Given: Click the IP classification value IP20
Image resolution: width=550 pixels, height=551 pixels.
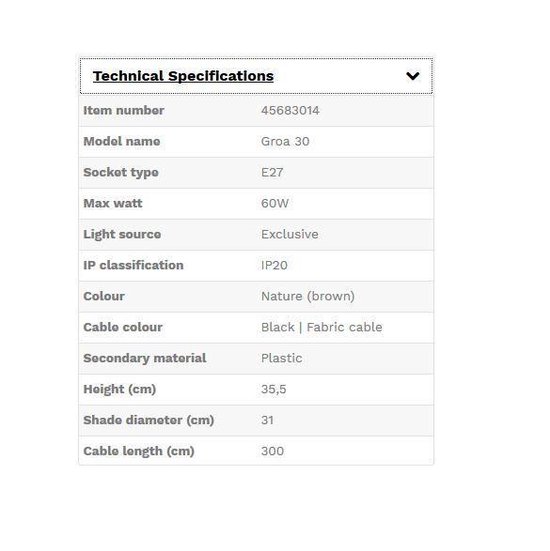Looking at the screenshot, I should point(274,265).
